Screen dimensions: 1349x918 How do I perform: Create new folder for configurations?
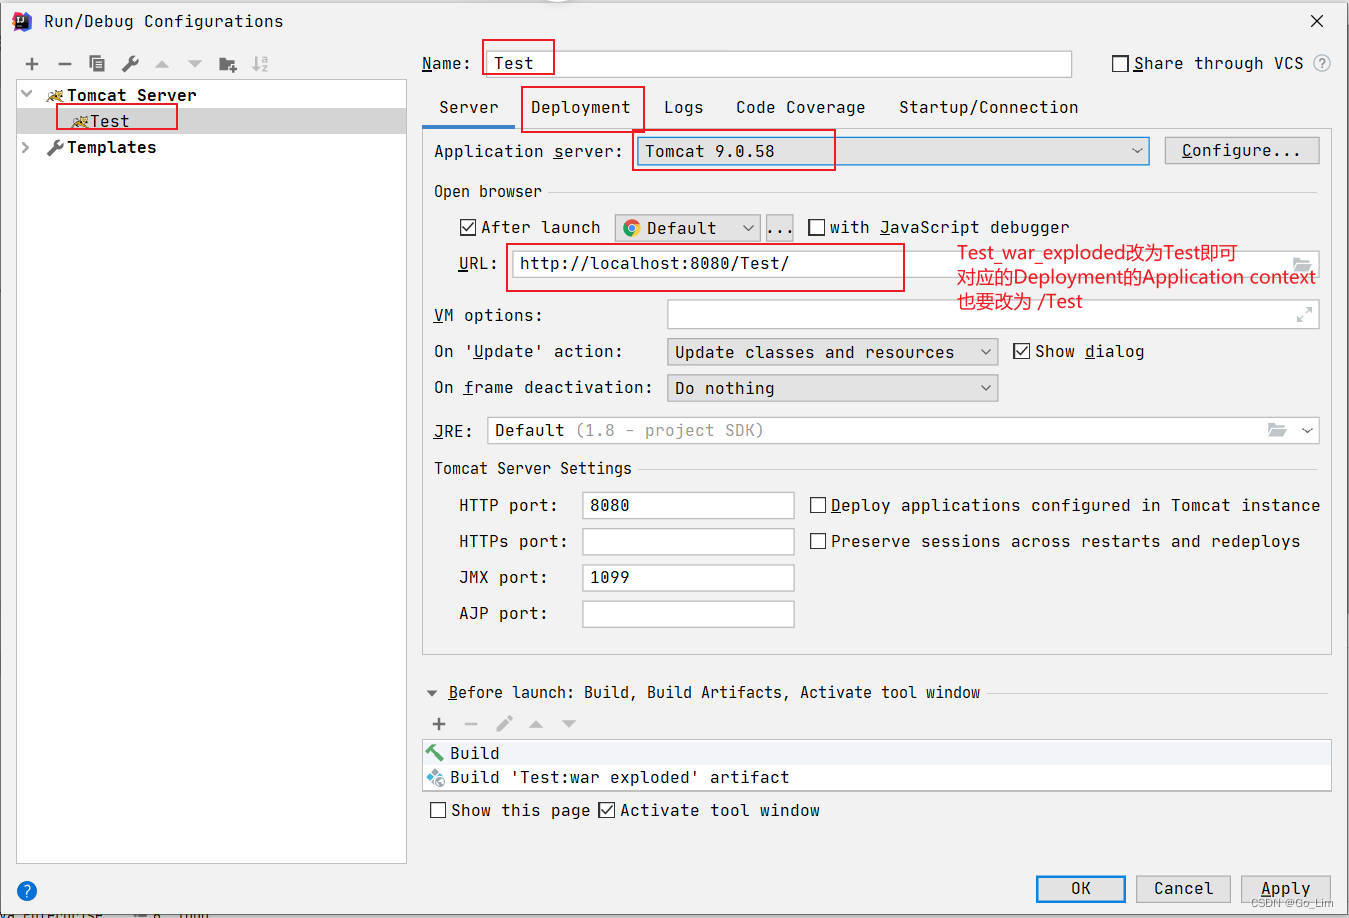228,64
